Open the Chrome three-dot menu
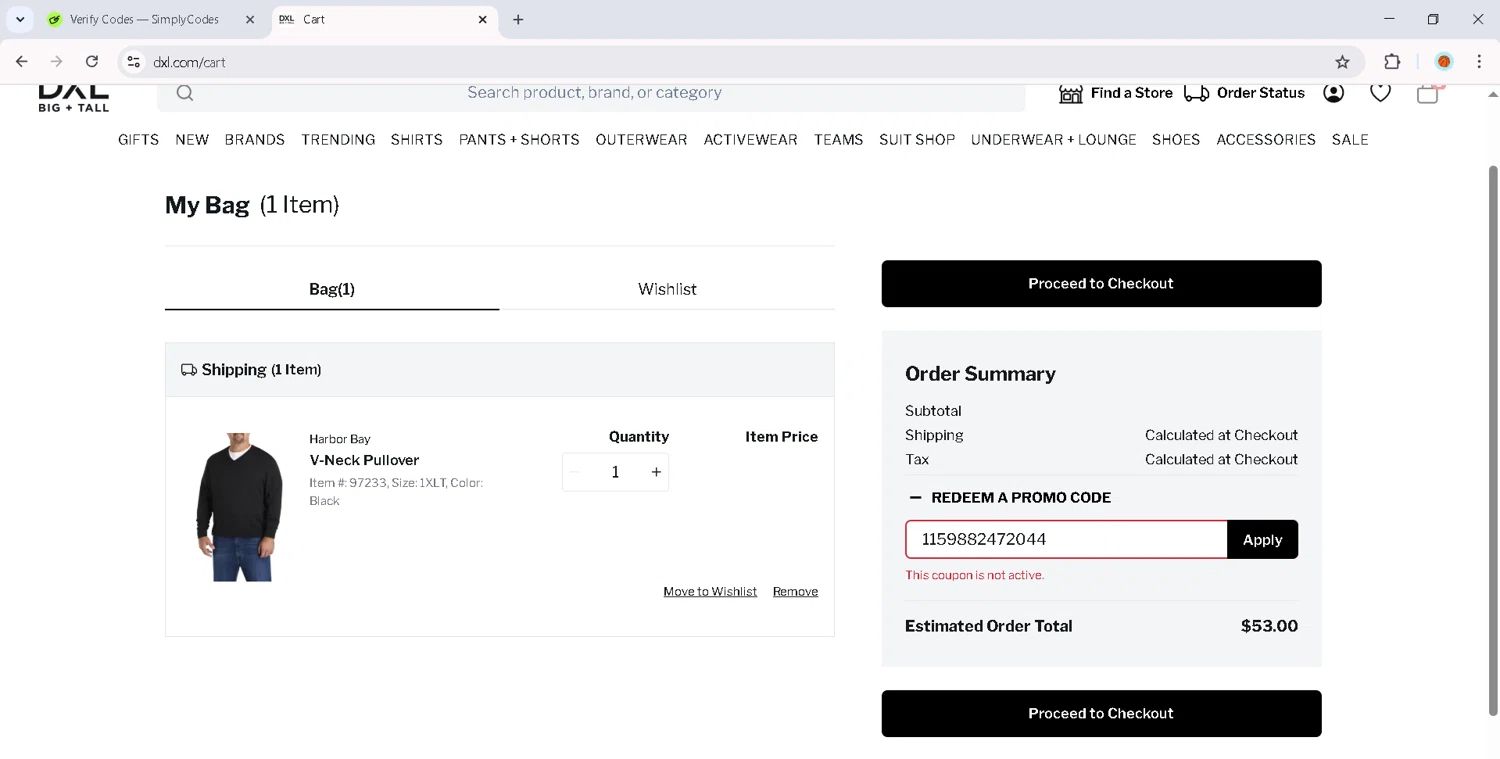The height and width of the screenshot is (759, 1500). [x=1479, y=62]
